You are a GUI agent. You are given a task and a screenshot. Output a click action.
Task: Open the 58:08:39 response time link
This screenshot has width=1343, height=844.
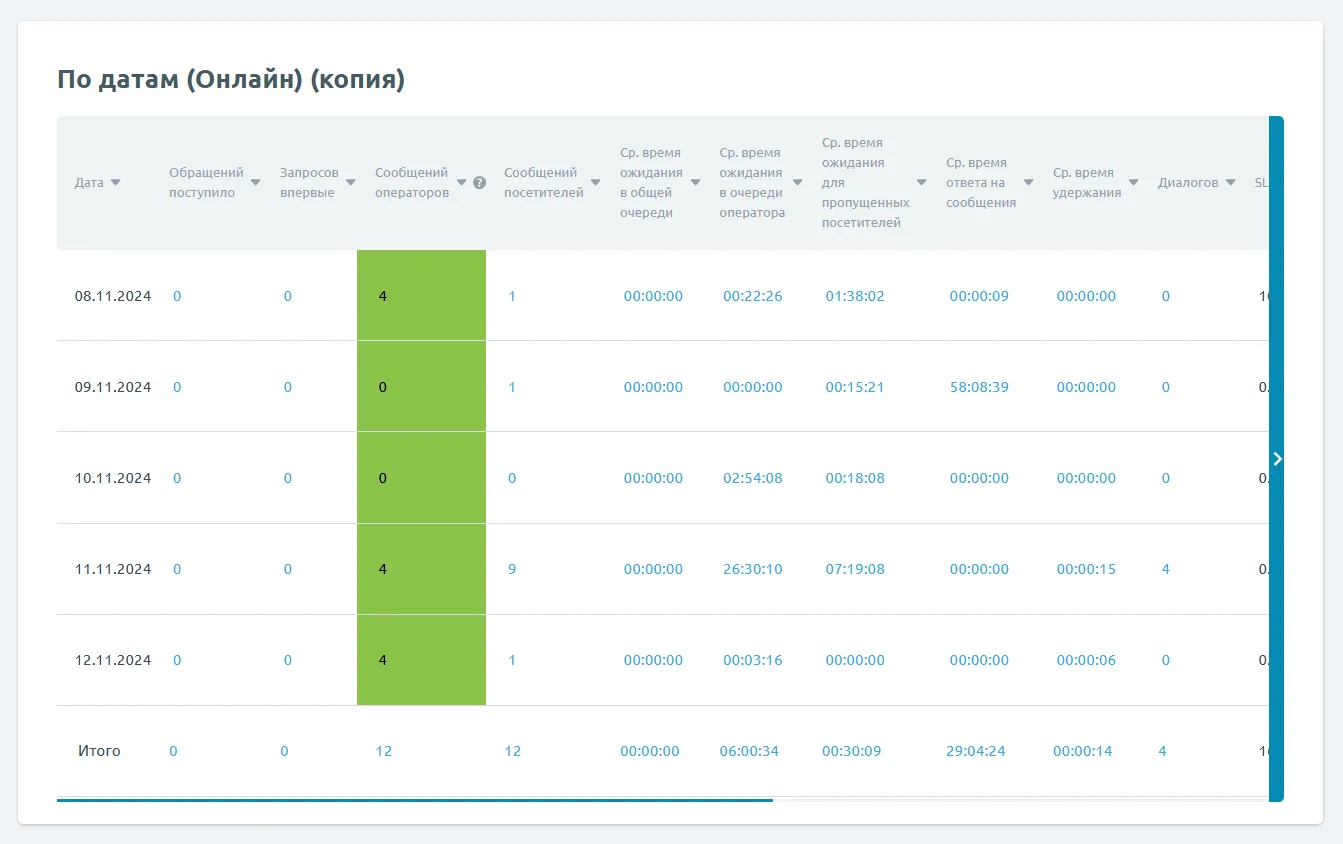[x=978, y=387]
